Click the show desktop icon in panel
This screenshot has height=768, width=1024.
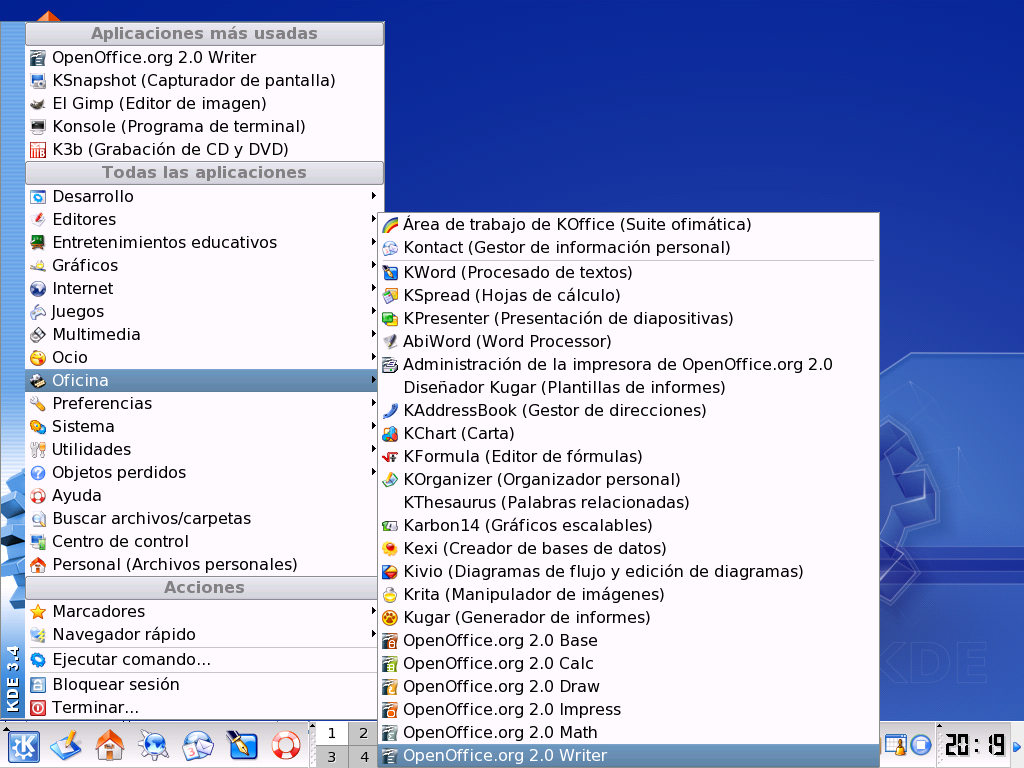coord(66,745)
